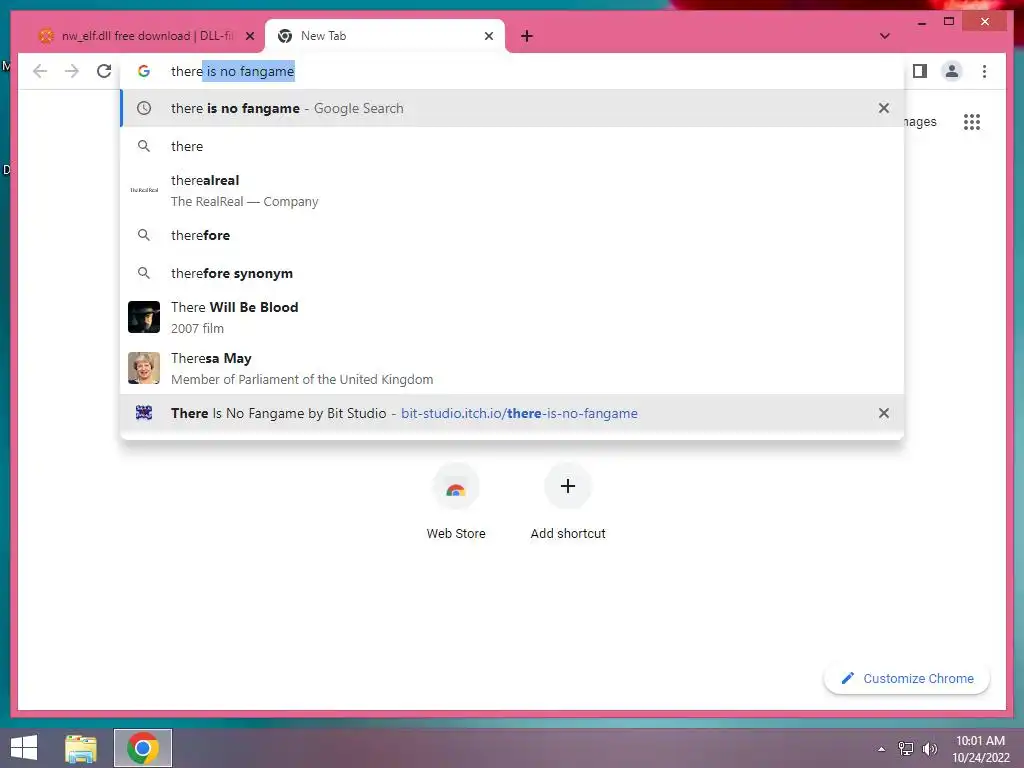Open the Windows Start menu
This screenshot has width=1024, height=768.
24,748
